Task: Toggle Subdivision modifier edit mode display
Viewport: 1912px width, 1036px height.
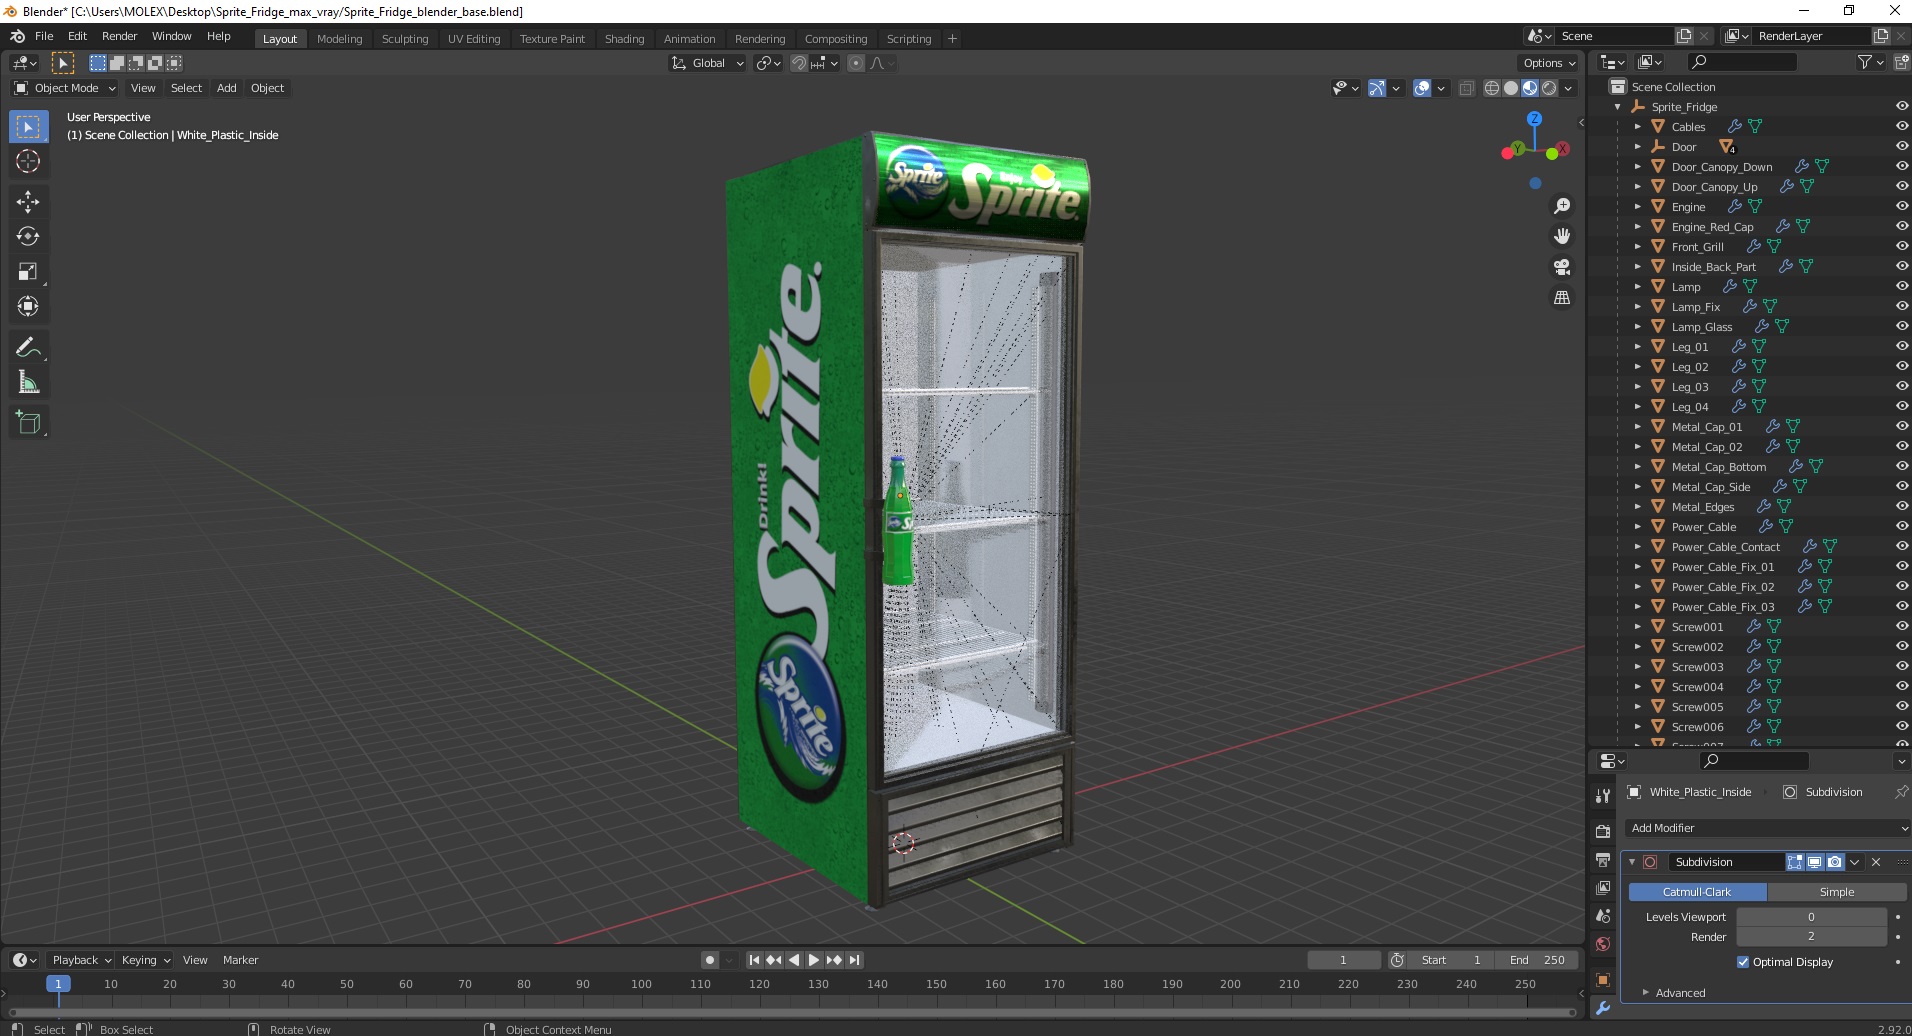Action: click(x=1795, y=862)
